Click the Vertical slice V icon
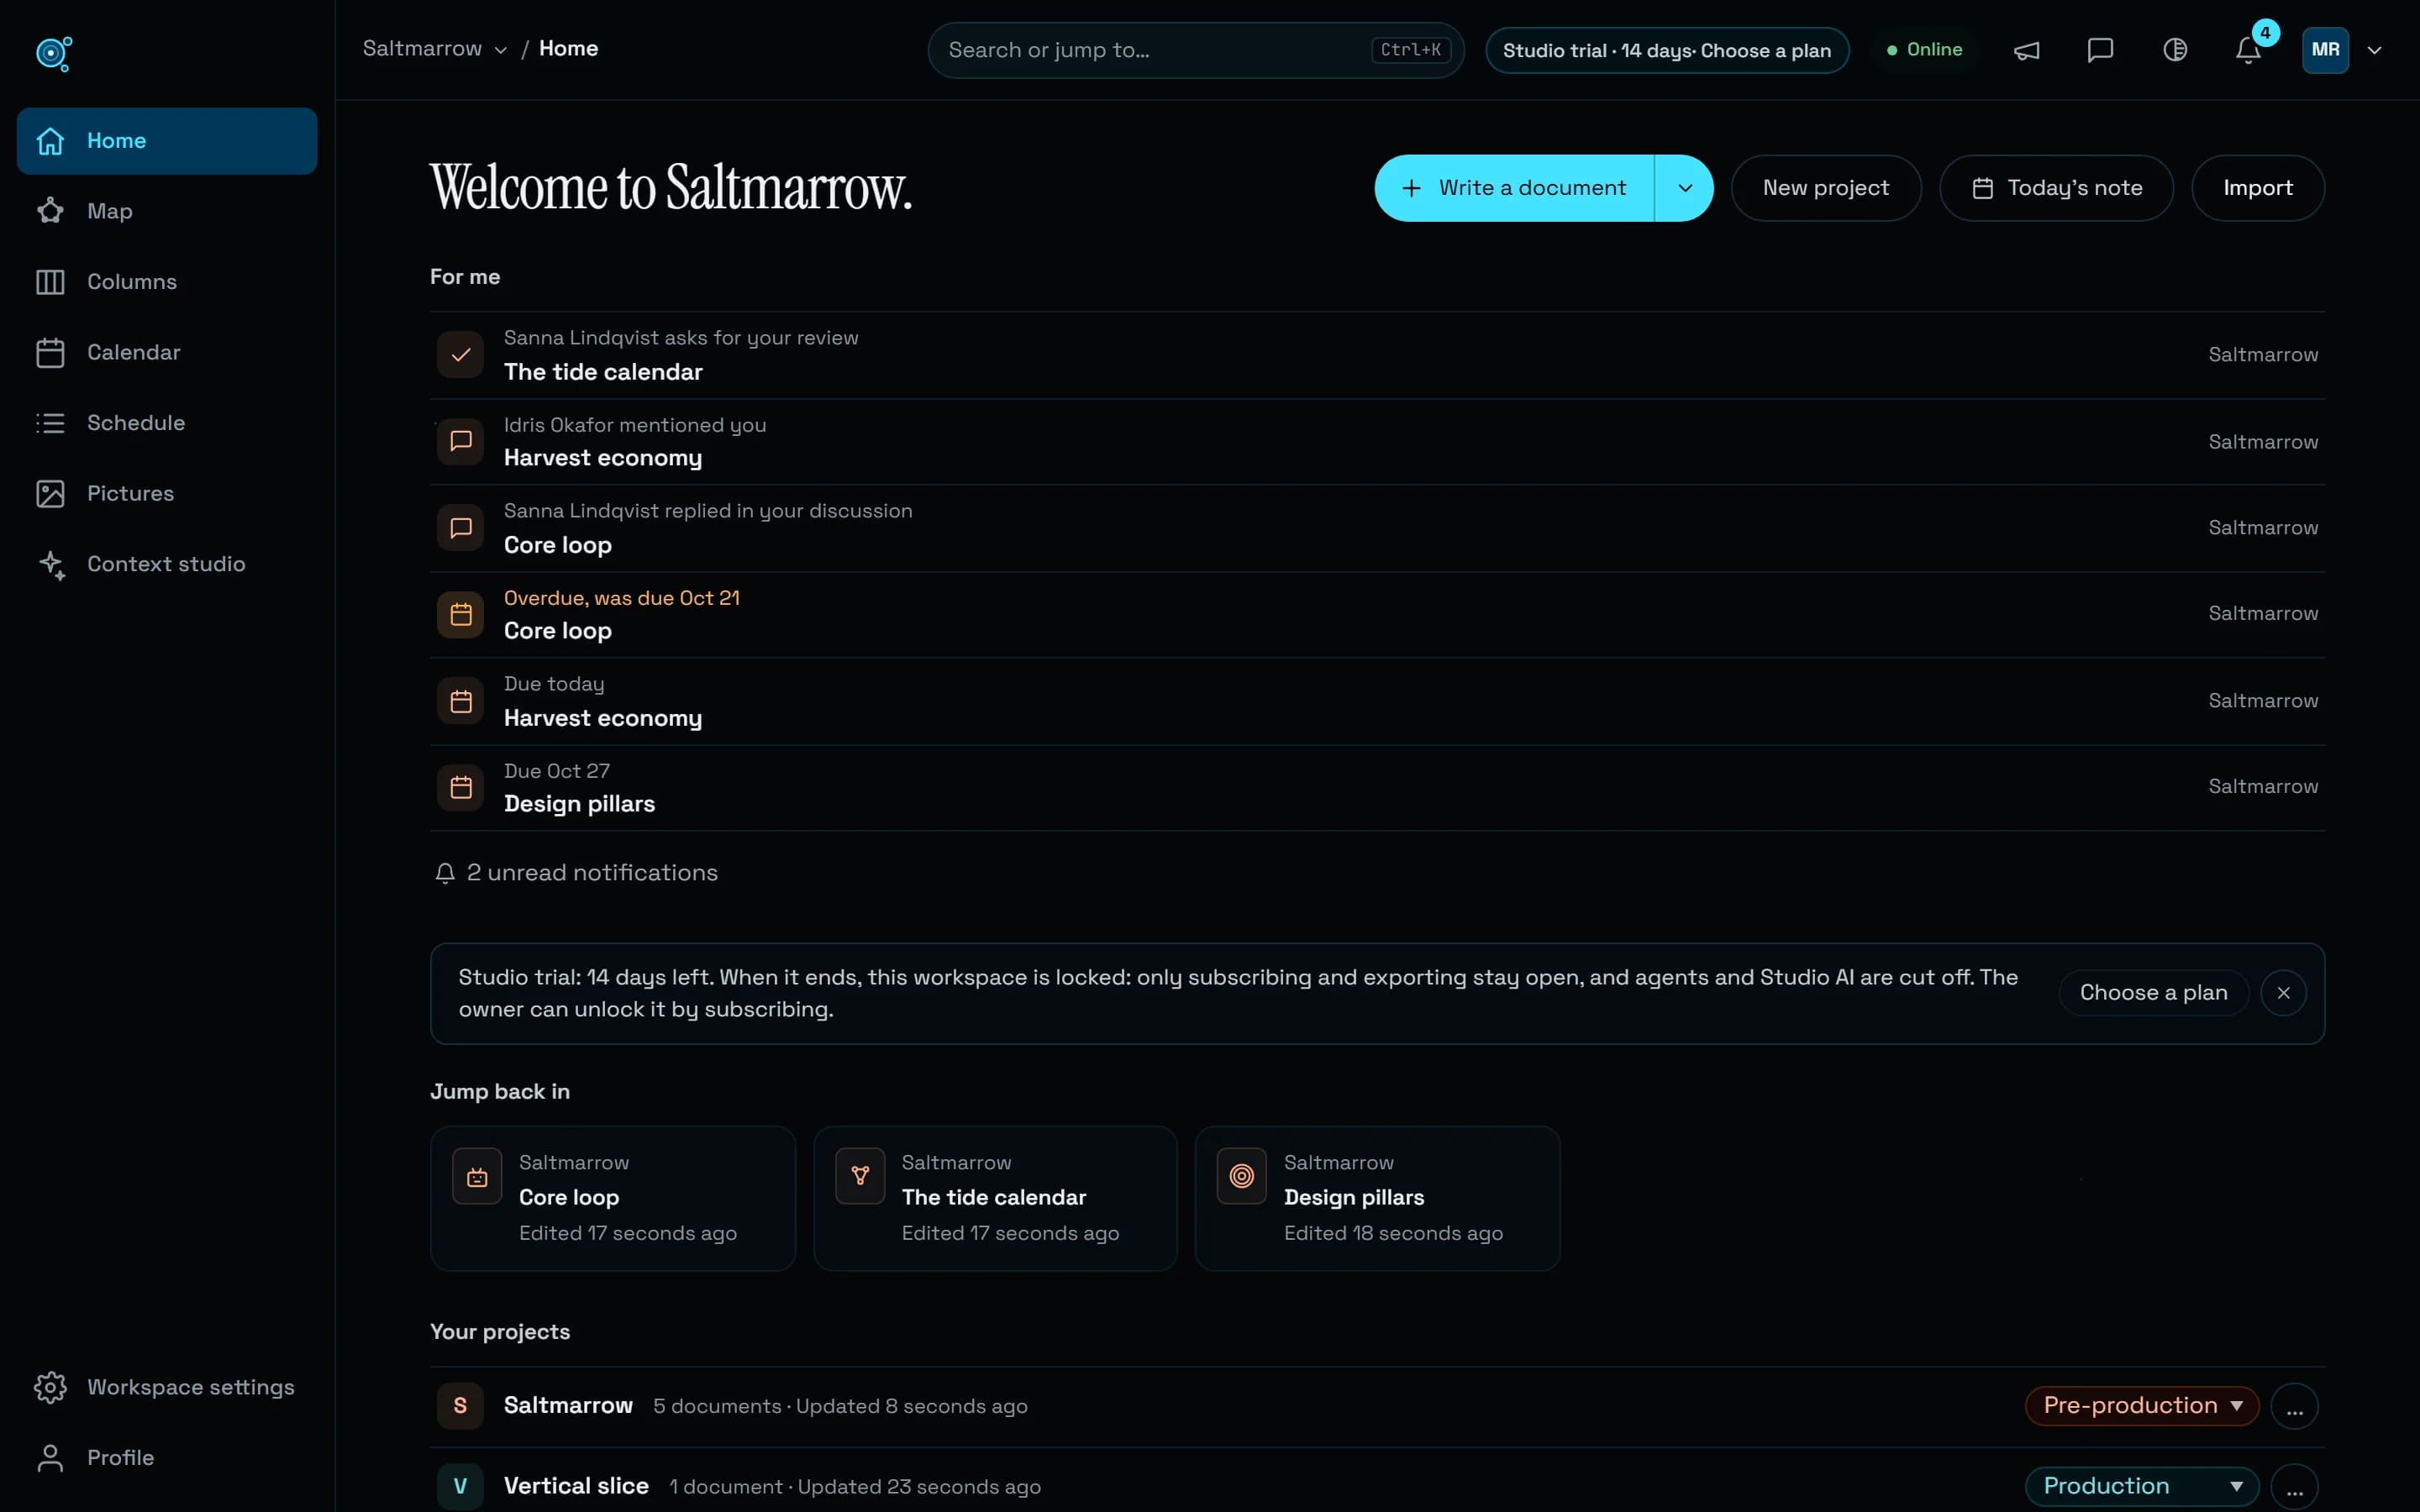 [x=460, y=1486]
